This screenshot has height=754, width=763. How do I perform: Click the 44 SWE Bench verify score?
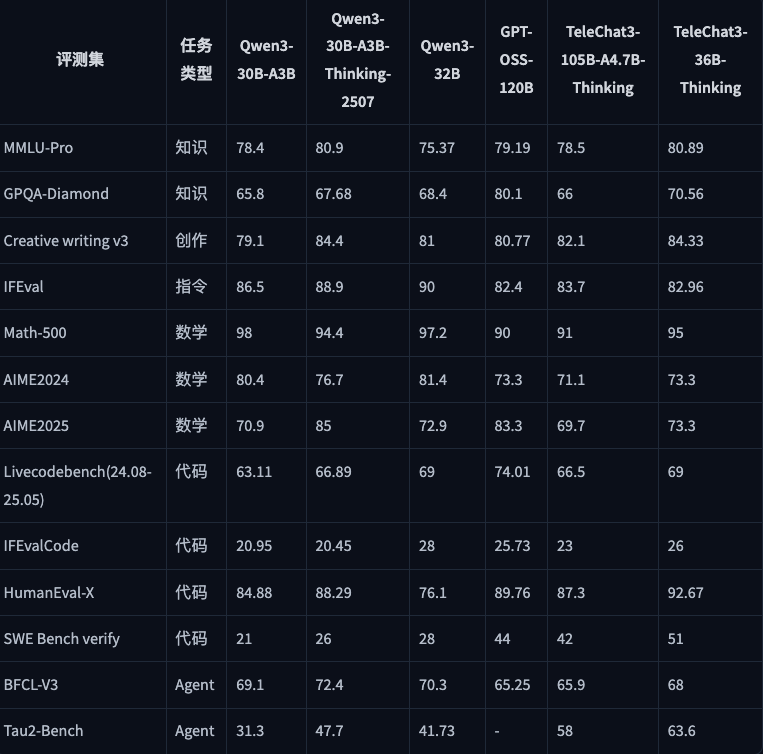pyautogui.click(x=503, y=639)
